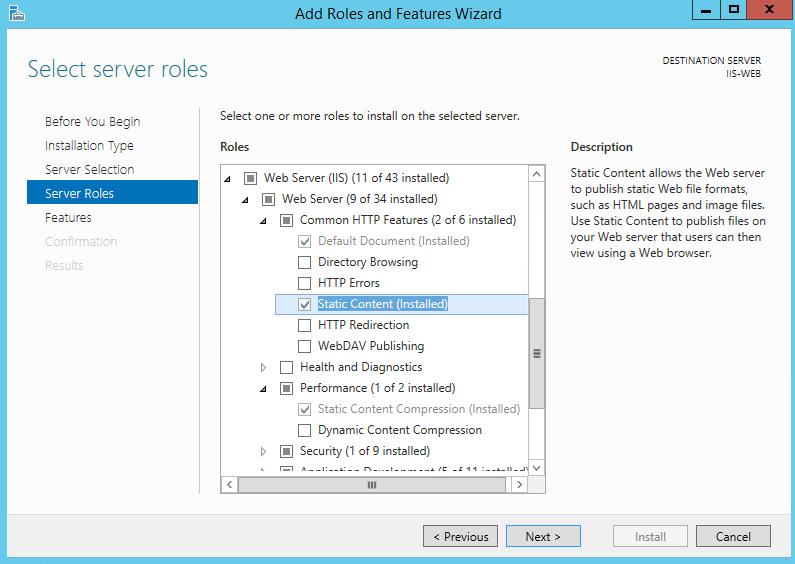The width and height of the screenshot is (795, 564).
Task: Check the WebDAV Publishing checkbox
Action: pos(304,346)
